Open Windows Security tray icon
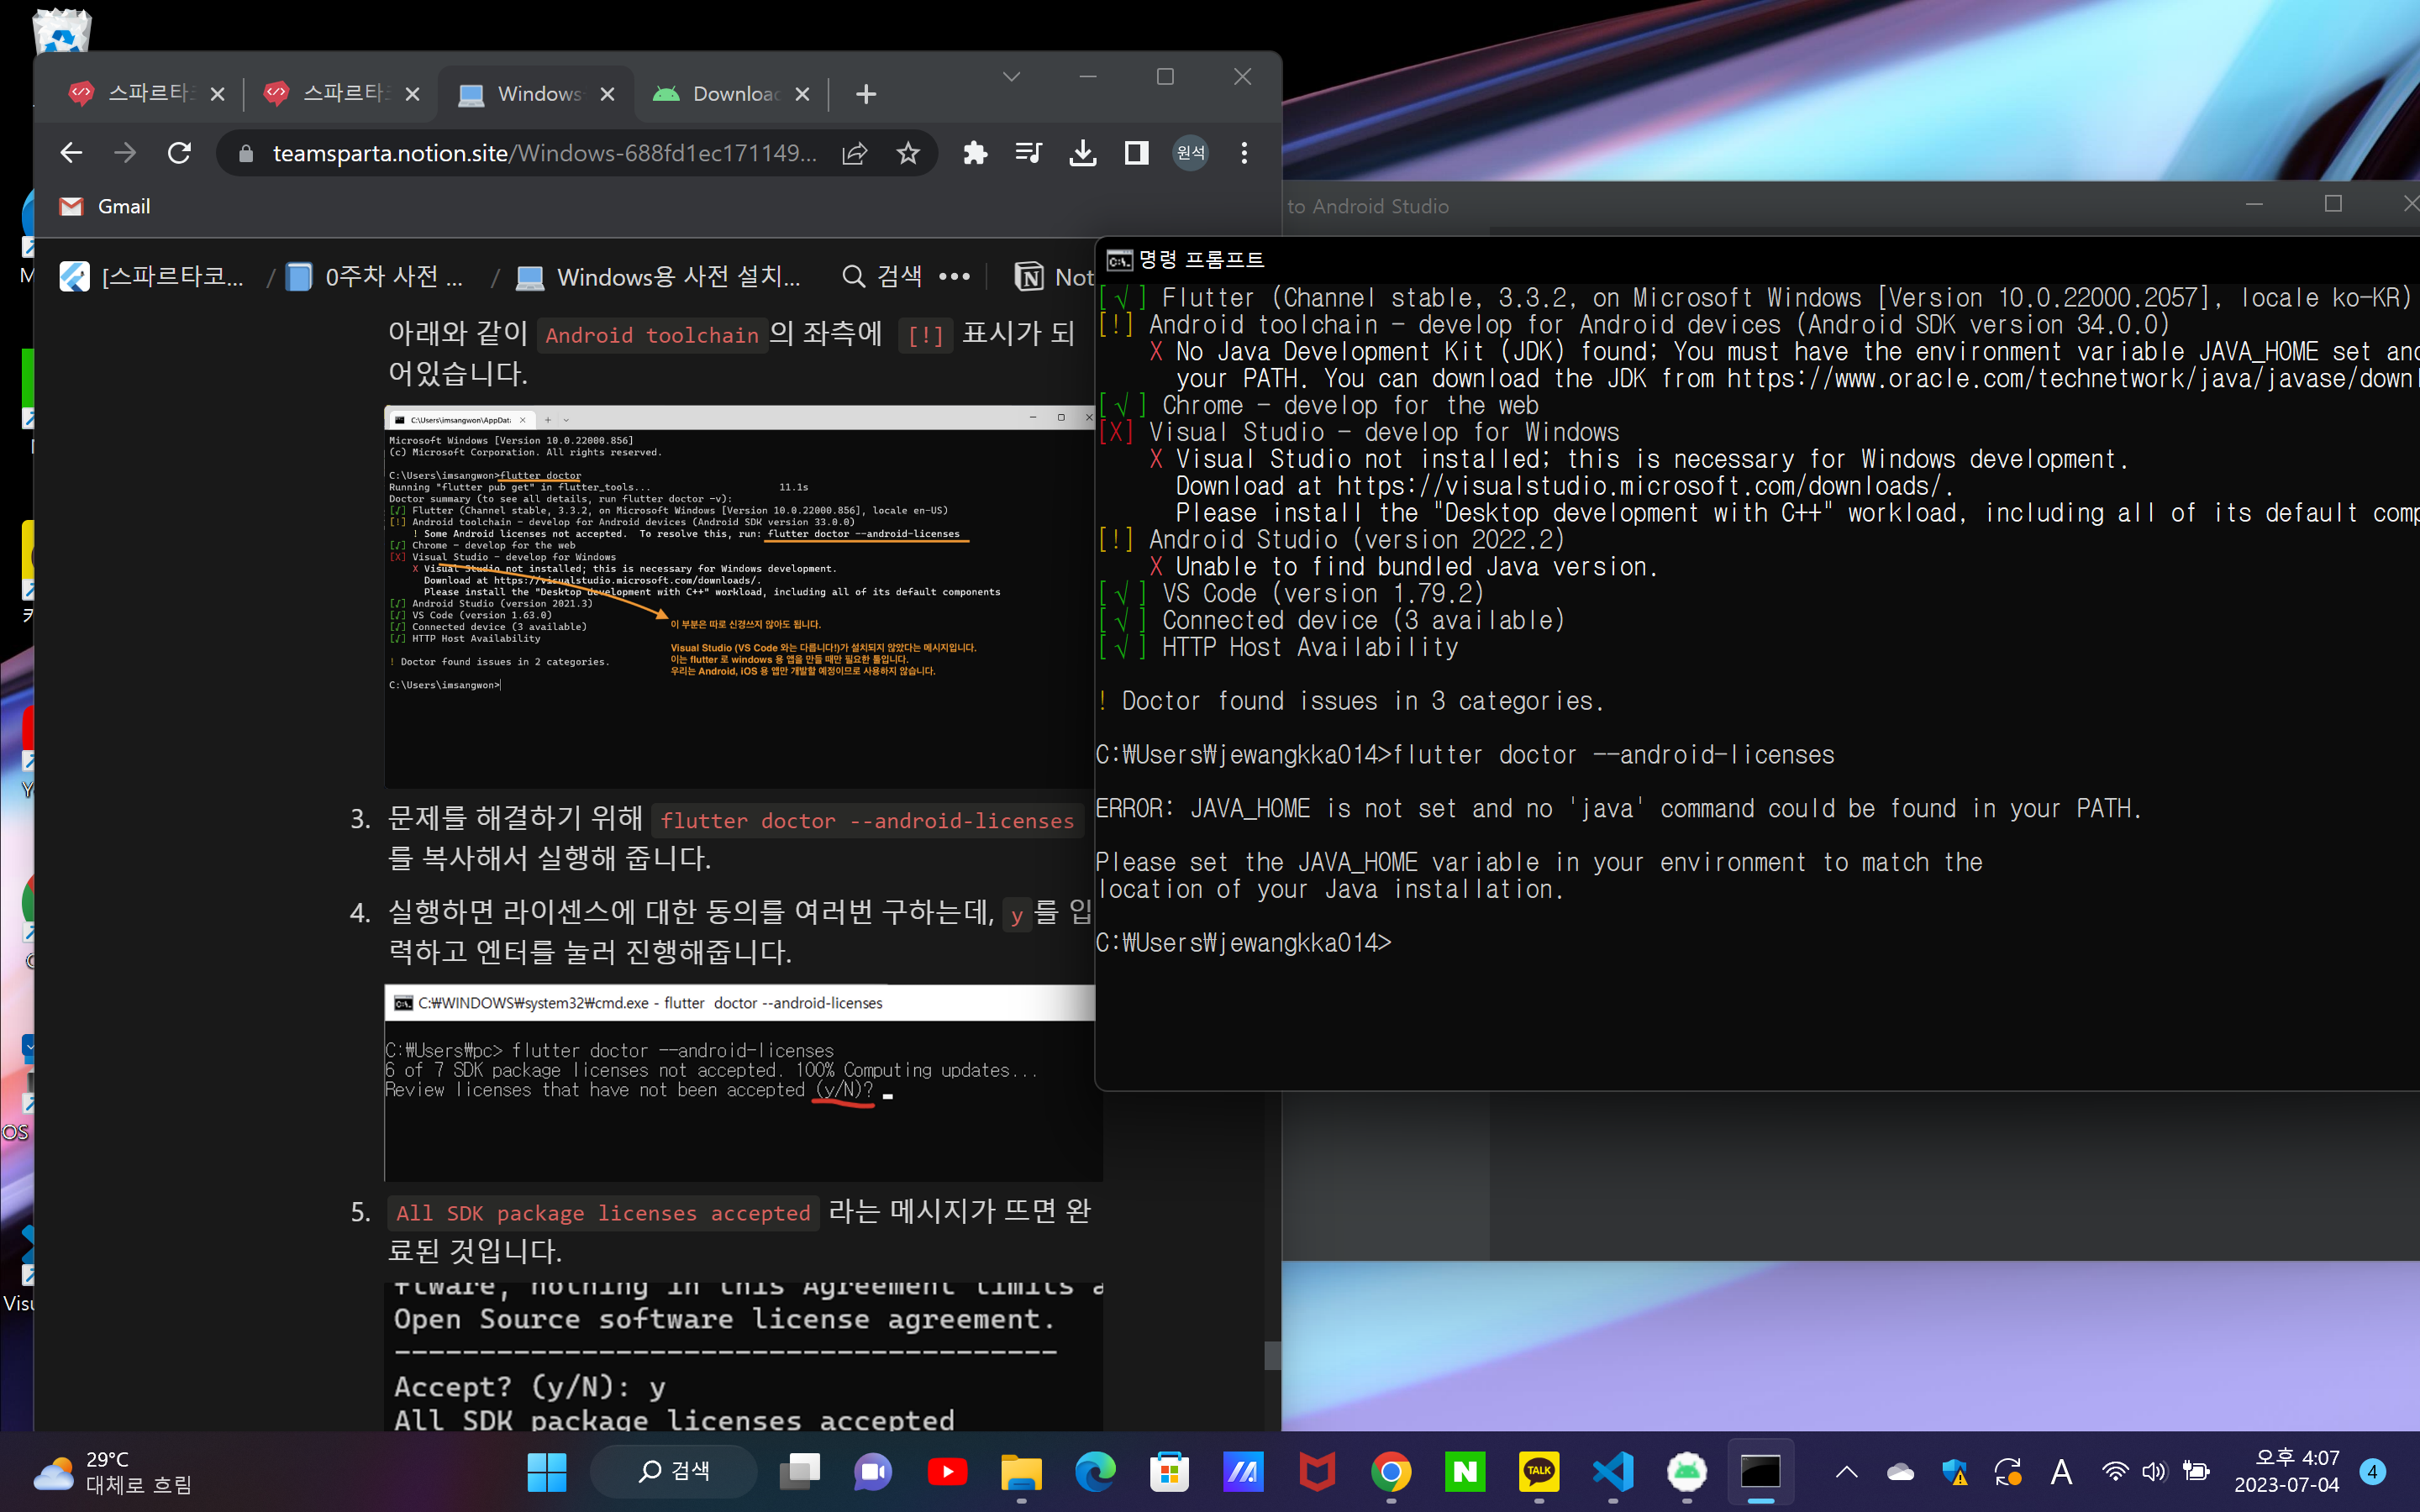This screenshot has width=2420, height=1512. click(1954, 1472)
